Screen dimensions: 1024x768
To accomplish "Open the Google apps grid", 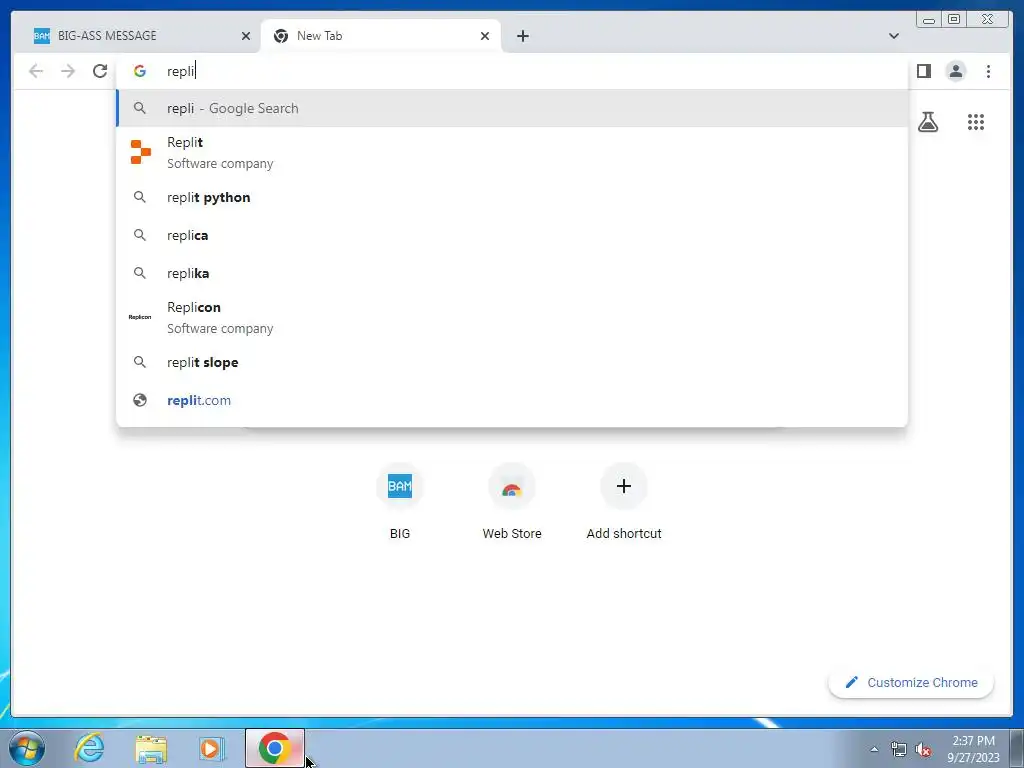I will (x=976, y=122).
